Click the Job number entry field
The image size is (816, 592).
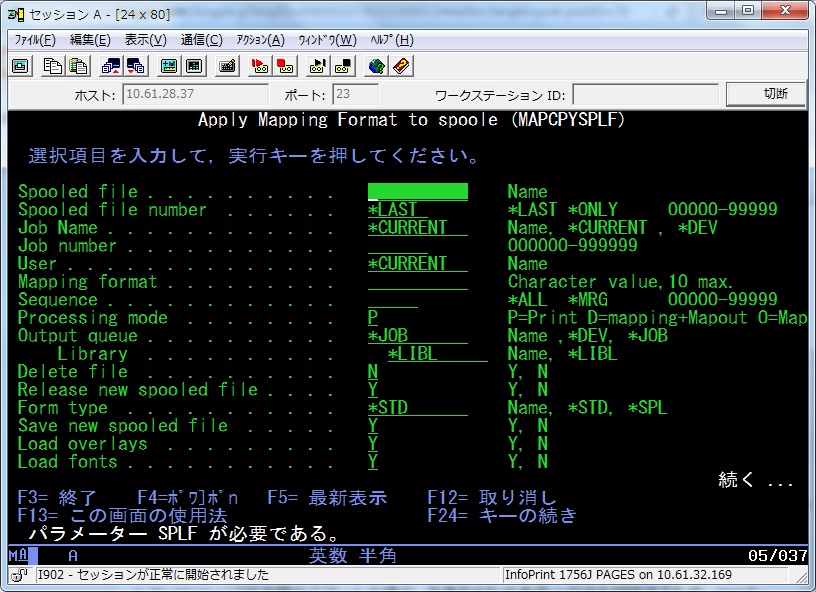(x=398, y=246)
